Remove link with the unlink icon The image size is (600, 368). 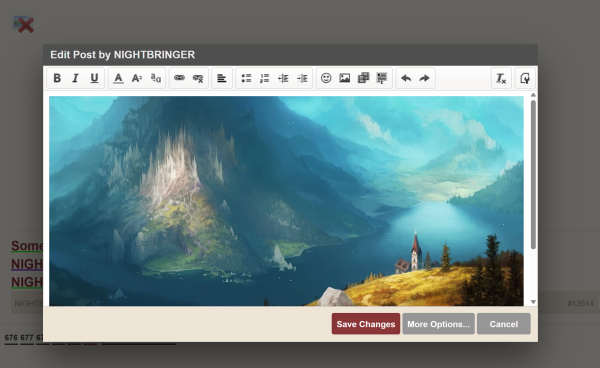198,78
